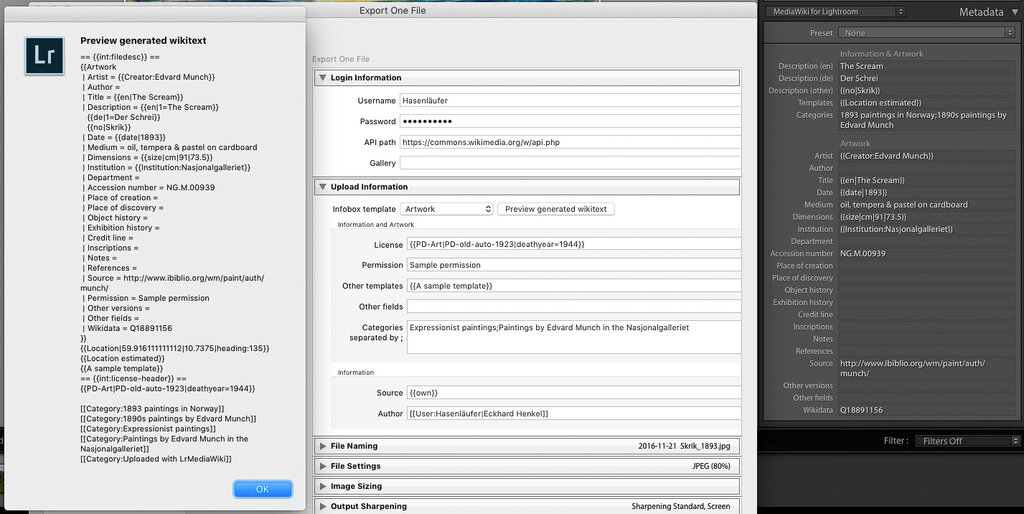
Task: Expand the Output Sharpening section
Action: 323,506
